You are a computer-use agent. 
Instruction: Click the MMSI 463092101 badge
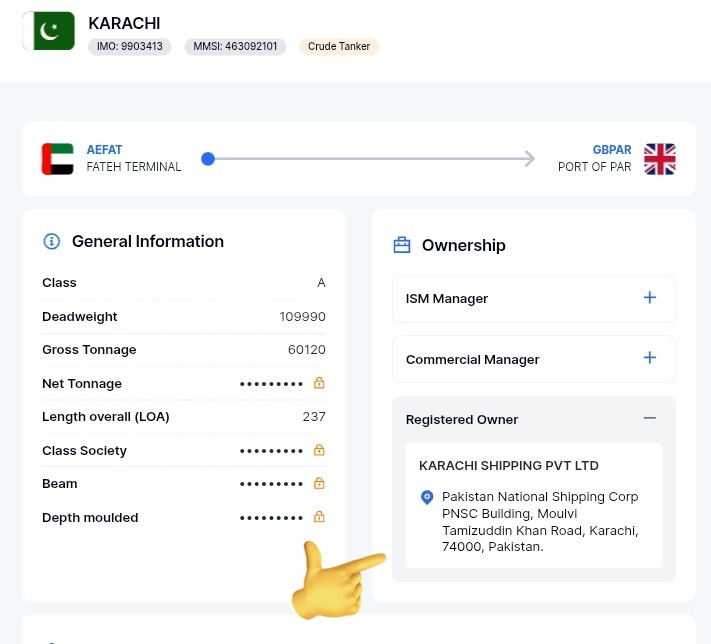[235, 47]
